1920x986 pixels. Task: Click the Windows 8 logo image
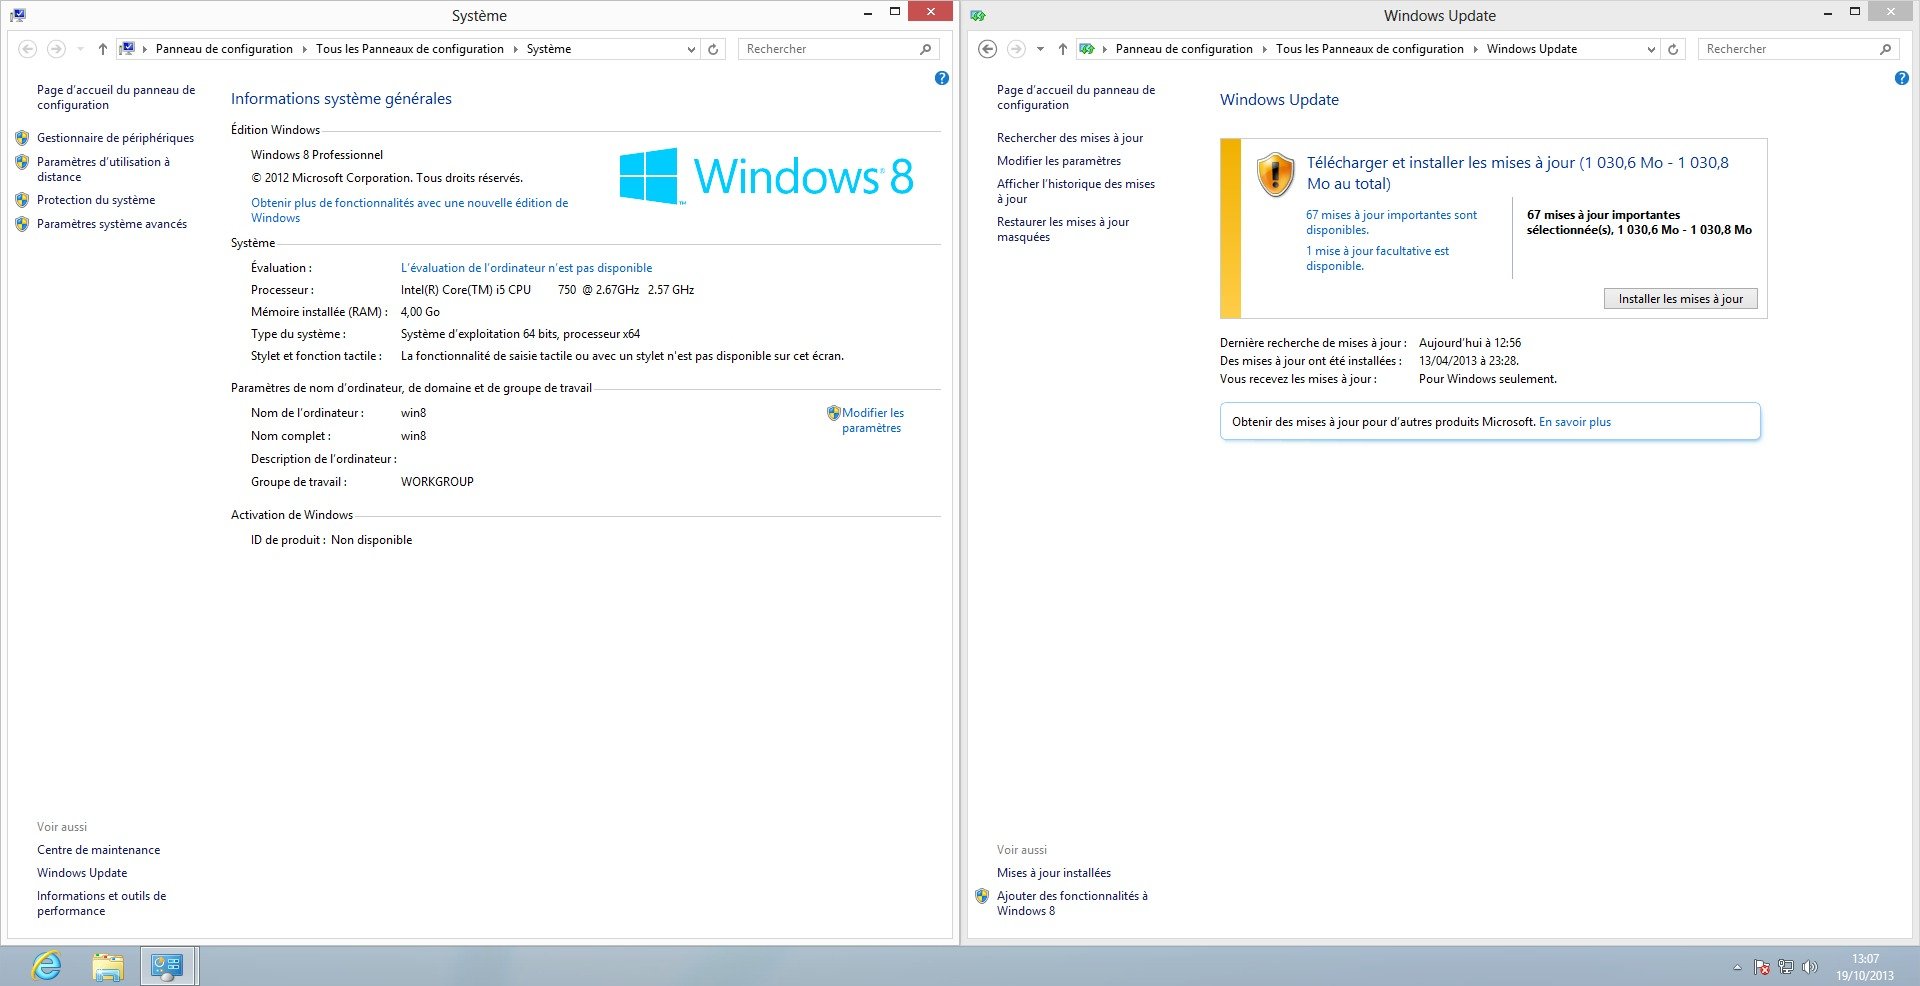766,176
